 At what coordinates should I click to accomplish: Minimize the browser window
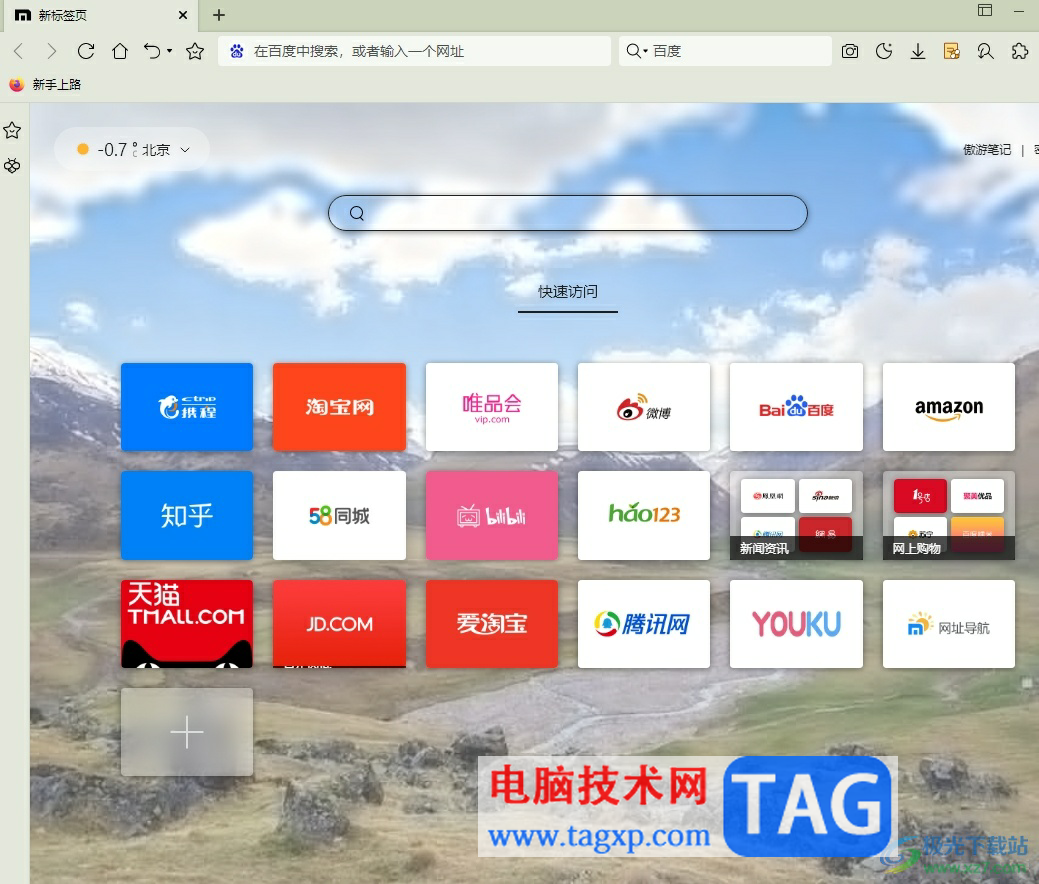[1019, 11]
